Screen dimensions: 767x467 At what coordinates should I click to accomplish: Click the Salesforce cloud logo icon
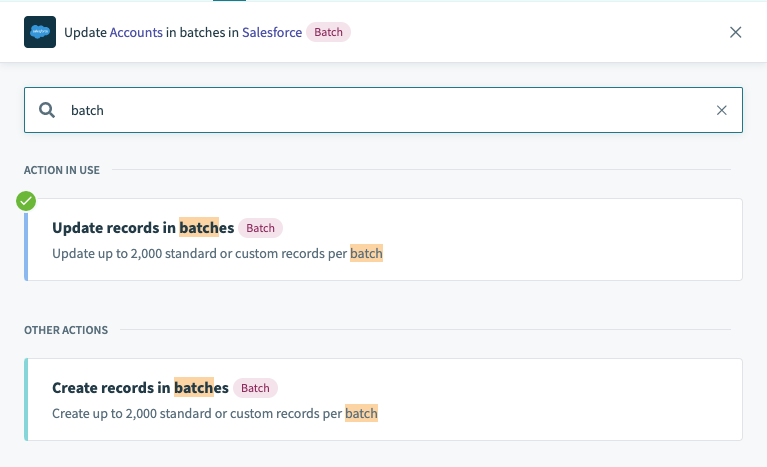[40, 32]
